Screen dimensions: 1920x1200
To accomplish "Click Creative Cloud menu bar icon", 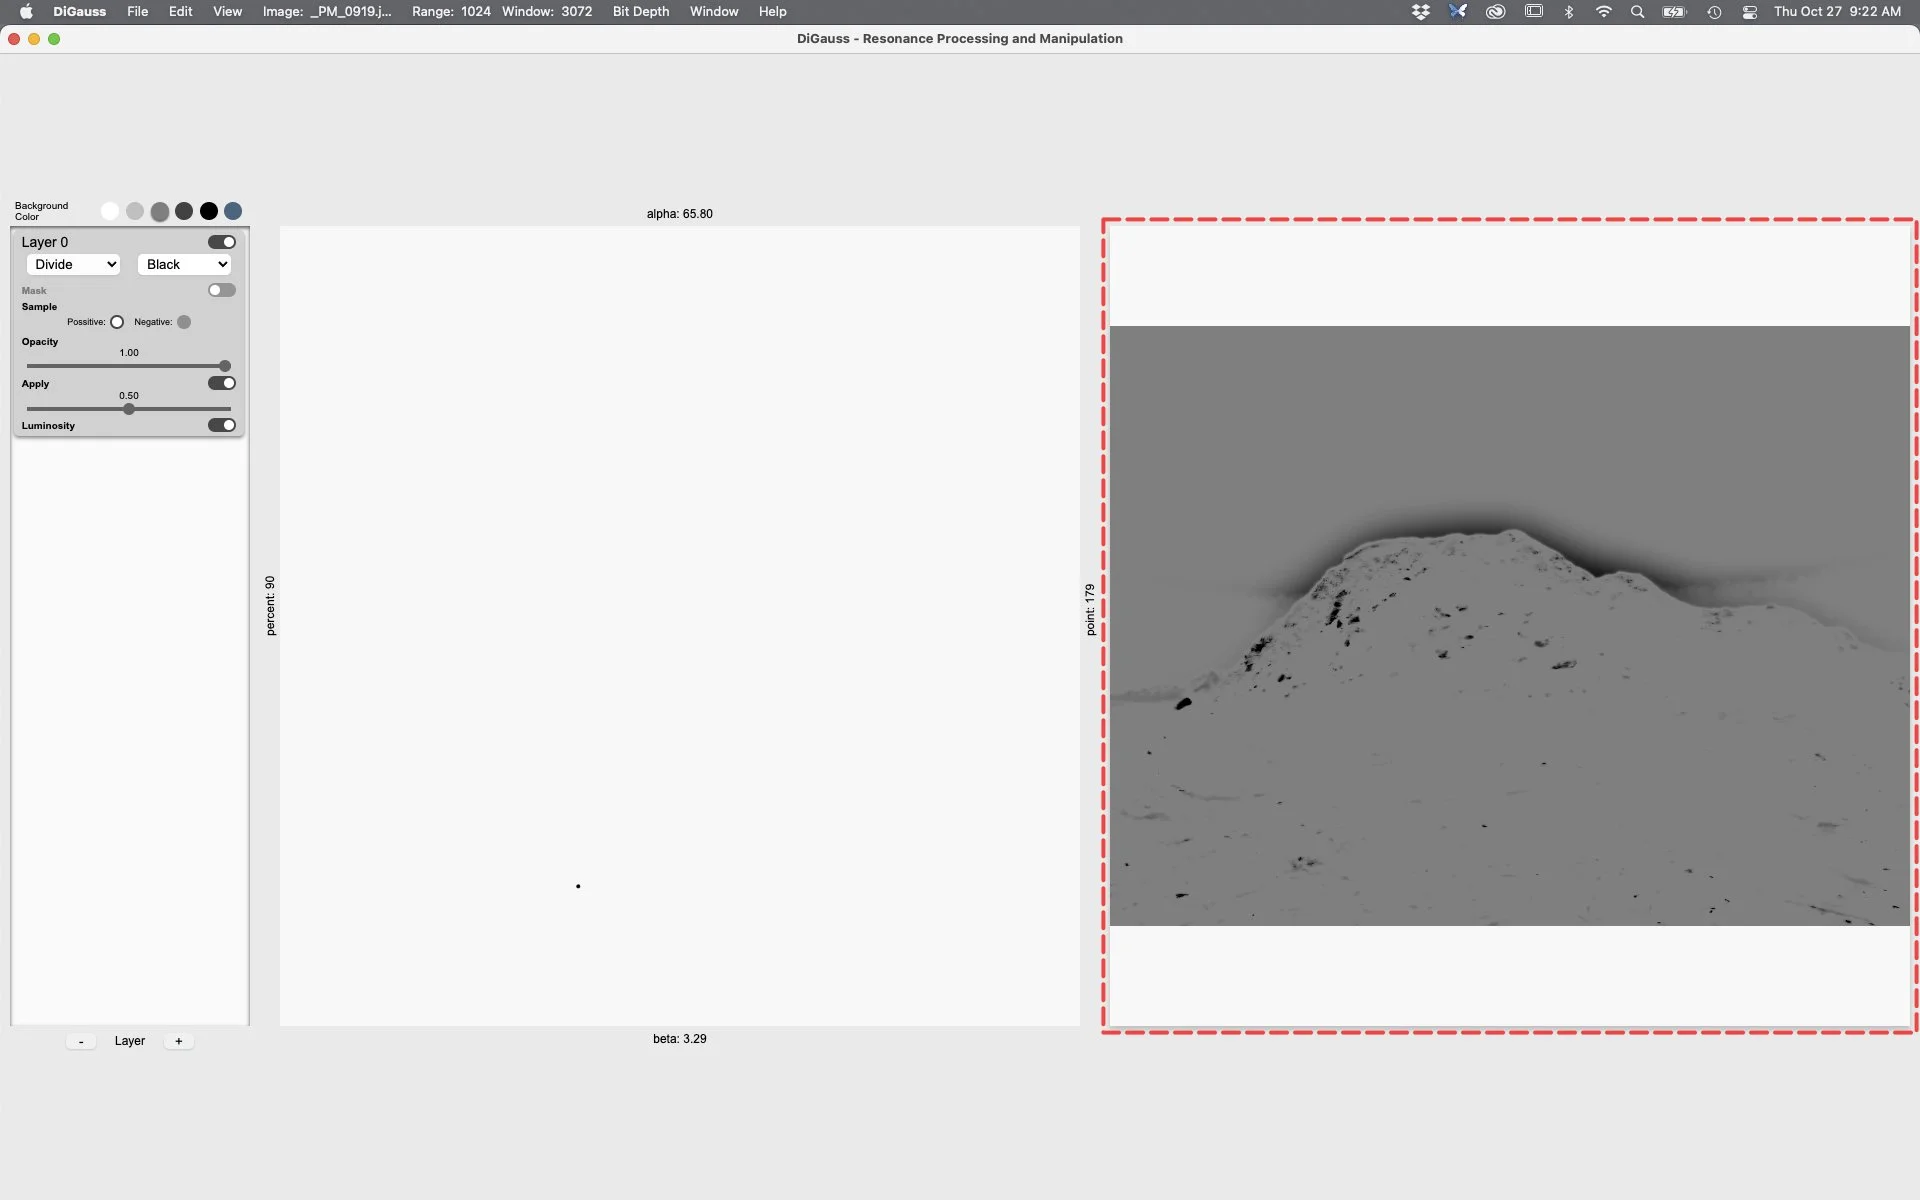I will coord(1495,12).
